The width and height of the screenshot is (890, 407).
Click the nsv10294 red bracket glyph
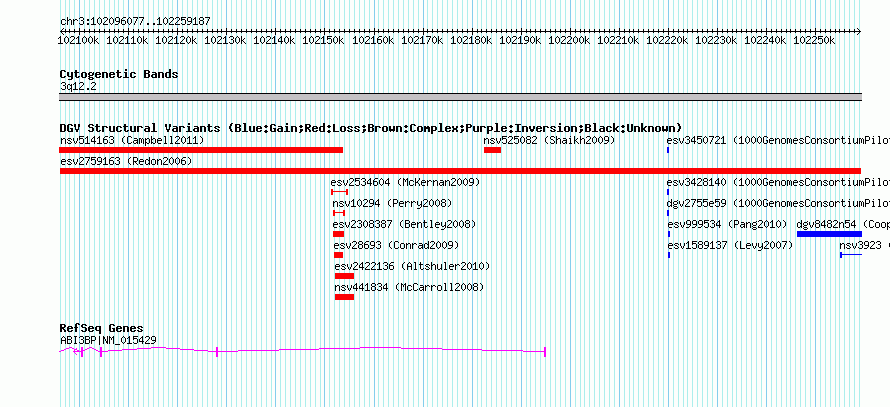pyautogui.click(x=339, y=213)
